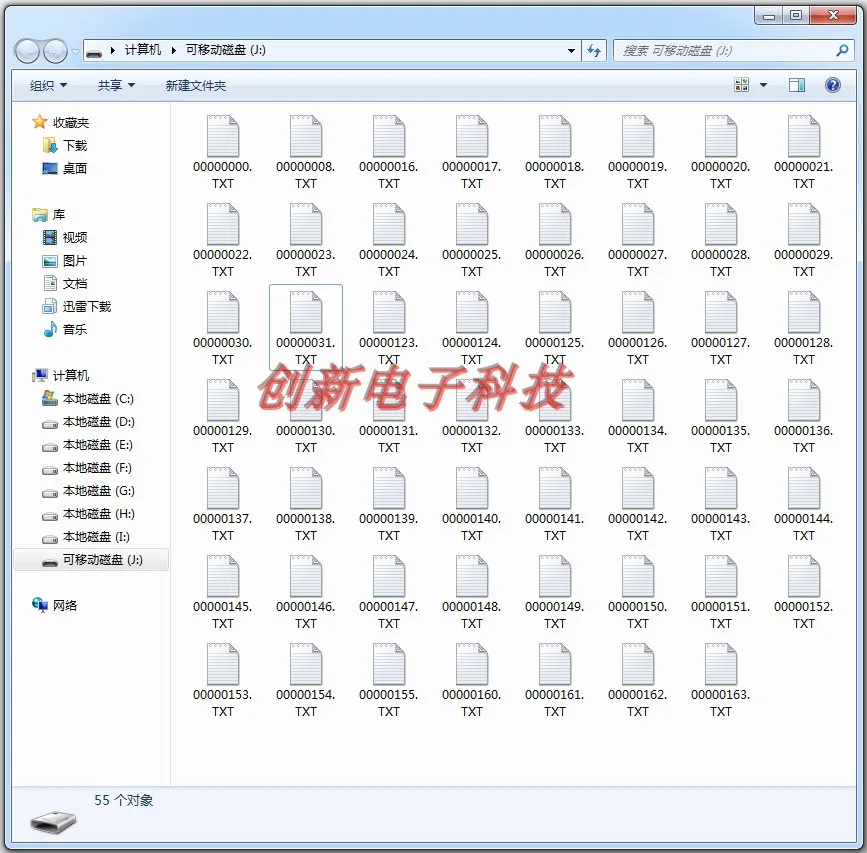This screenshot has width=867, height=853.
Task: Open recent pages dropdown beside navigation arrows
Action: click(x=75, y=52)
